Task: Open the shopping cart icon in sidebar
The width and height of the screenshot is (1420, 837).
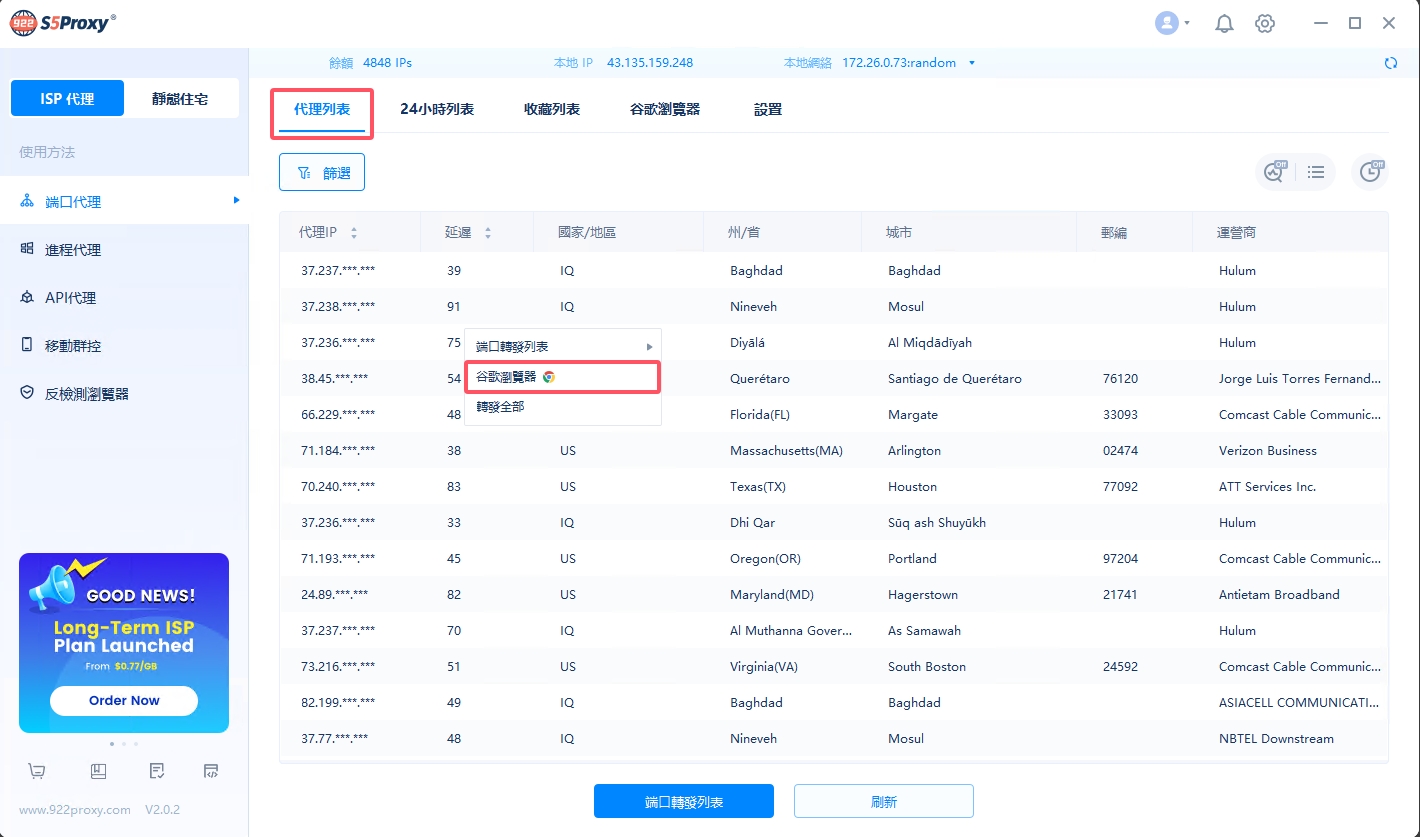Action: click(x=37, y=771)
